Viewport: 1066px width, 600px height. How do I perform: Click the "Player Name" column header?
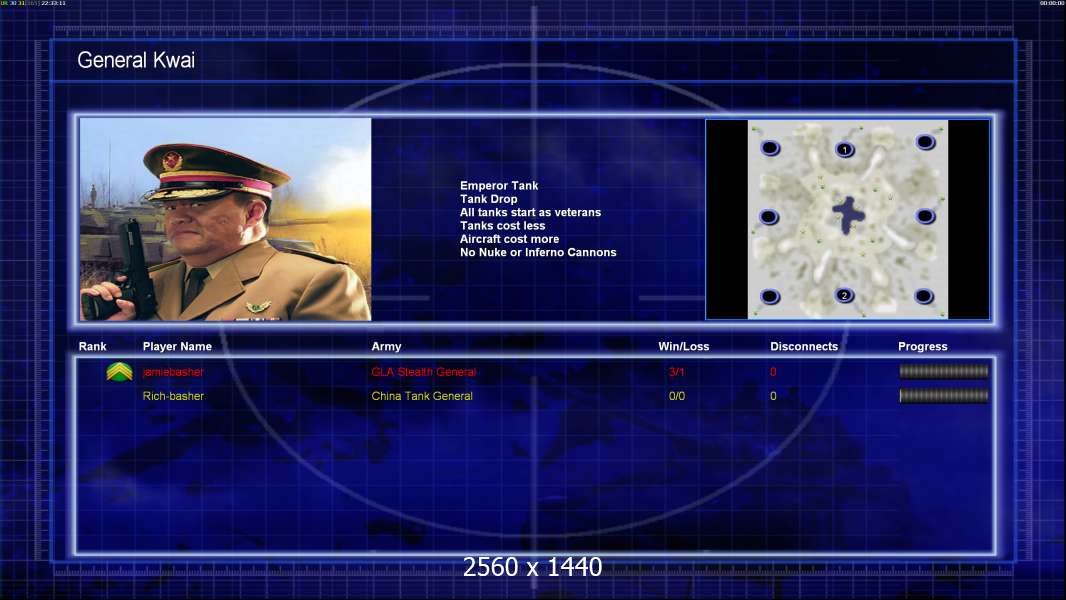point(177,347)
